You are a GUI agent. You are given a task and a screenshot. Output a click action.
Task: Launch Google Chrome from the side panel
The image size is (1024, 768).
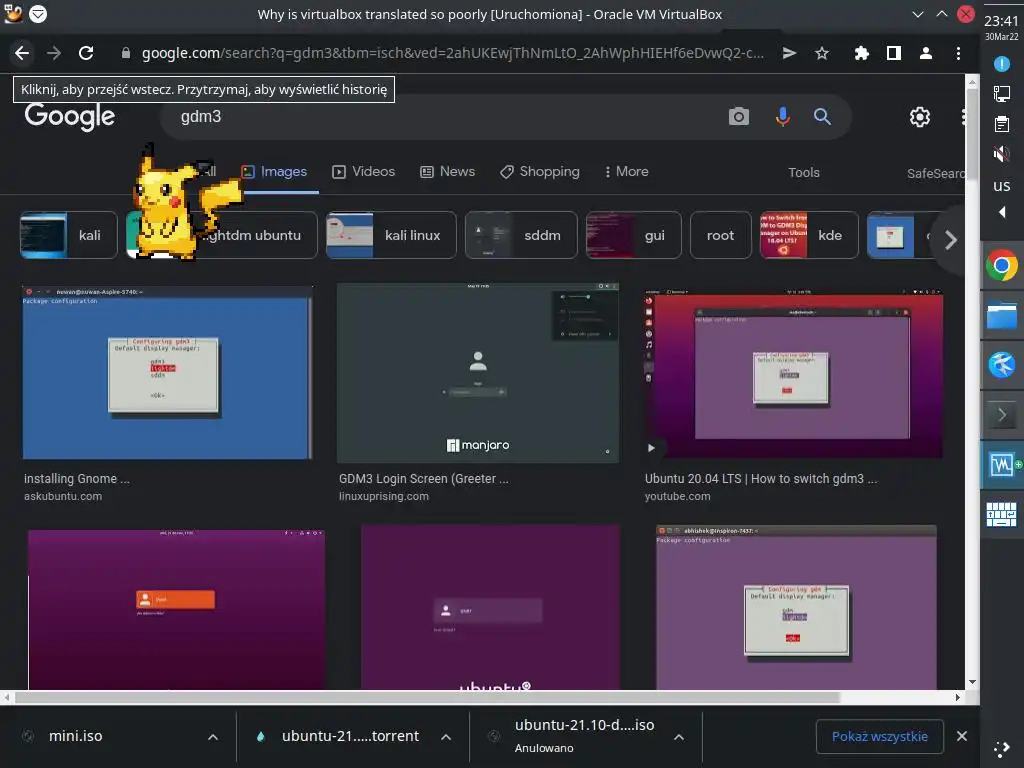1002,266
